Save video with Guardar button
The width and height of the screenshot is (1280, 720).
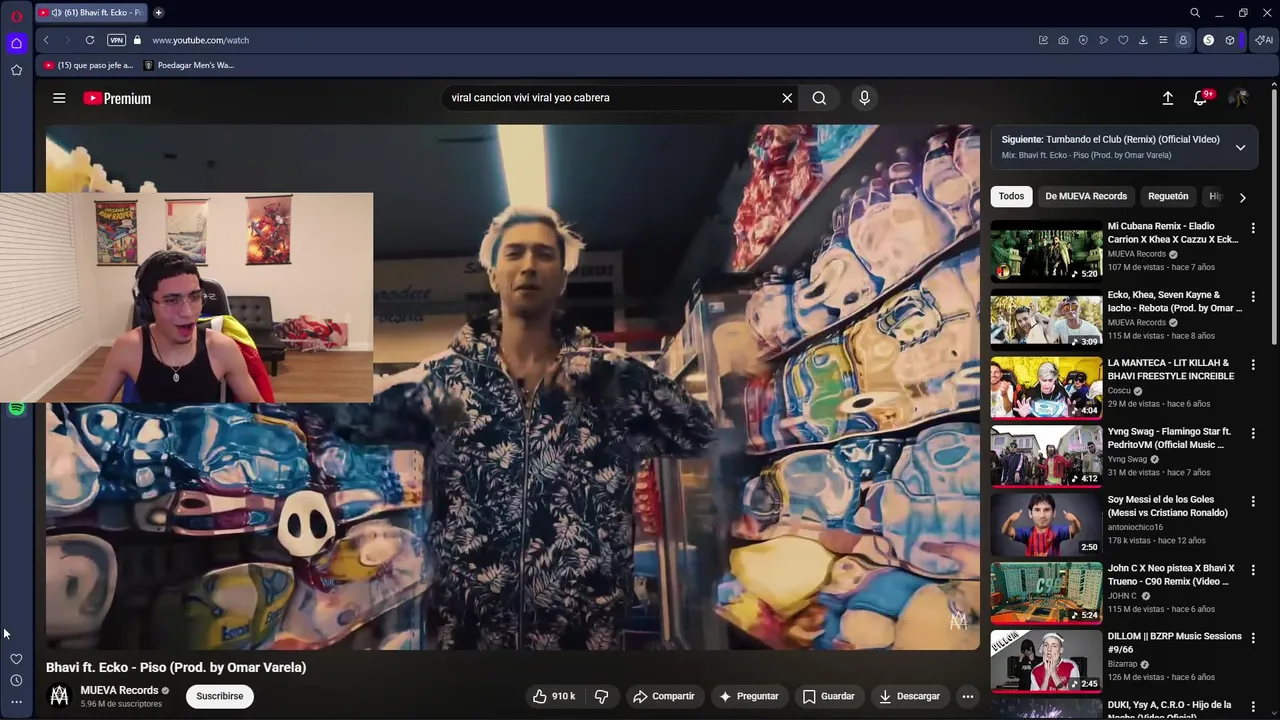[829, 696]
